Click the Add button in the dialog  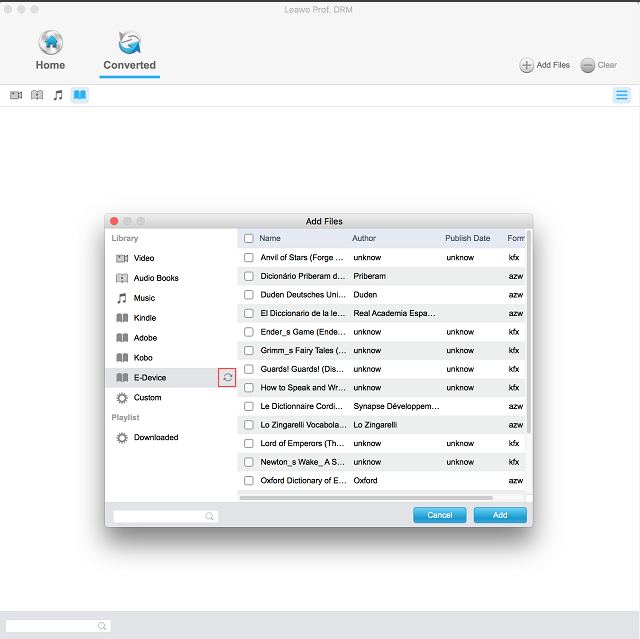click(500, 515)
